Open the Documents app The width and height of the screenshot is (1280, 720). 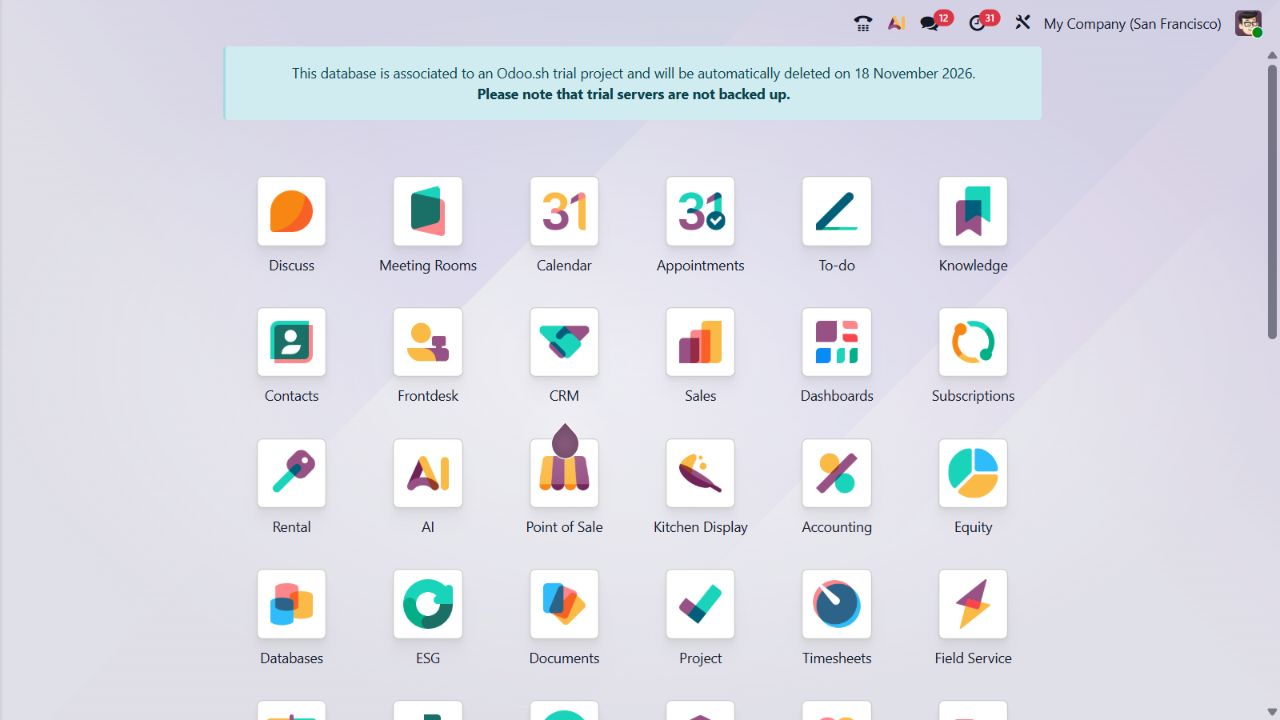pyautogui.click(x=564, y=604)
